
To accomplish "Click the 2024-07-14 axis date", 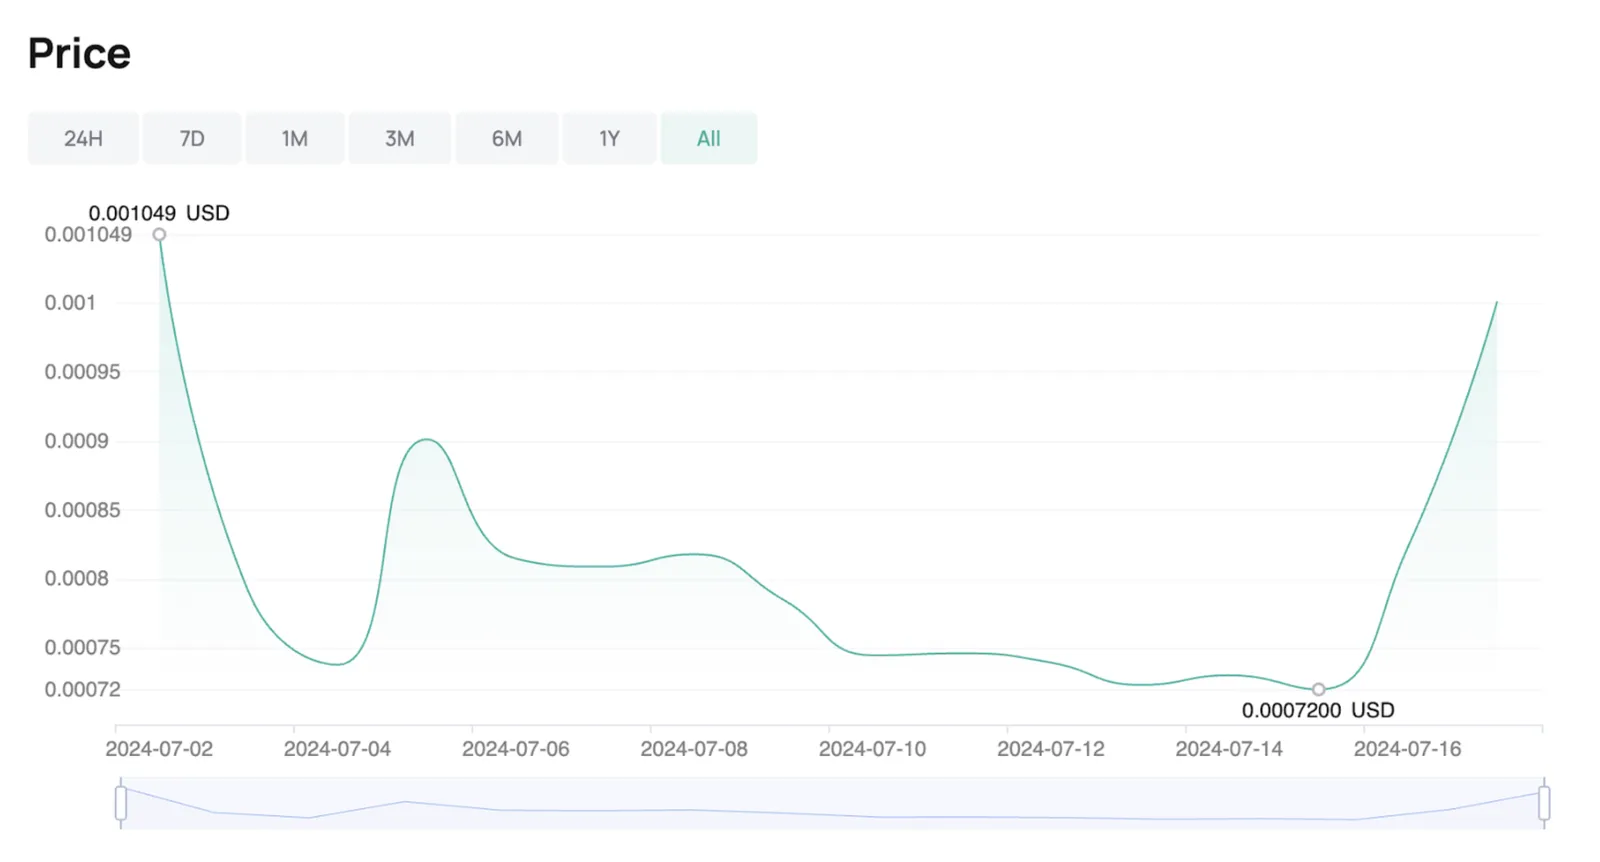I will pos(1229,749).
